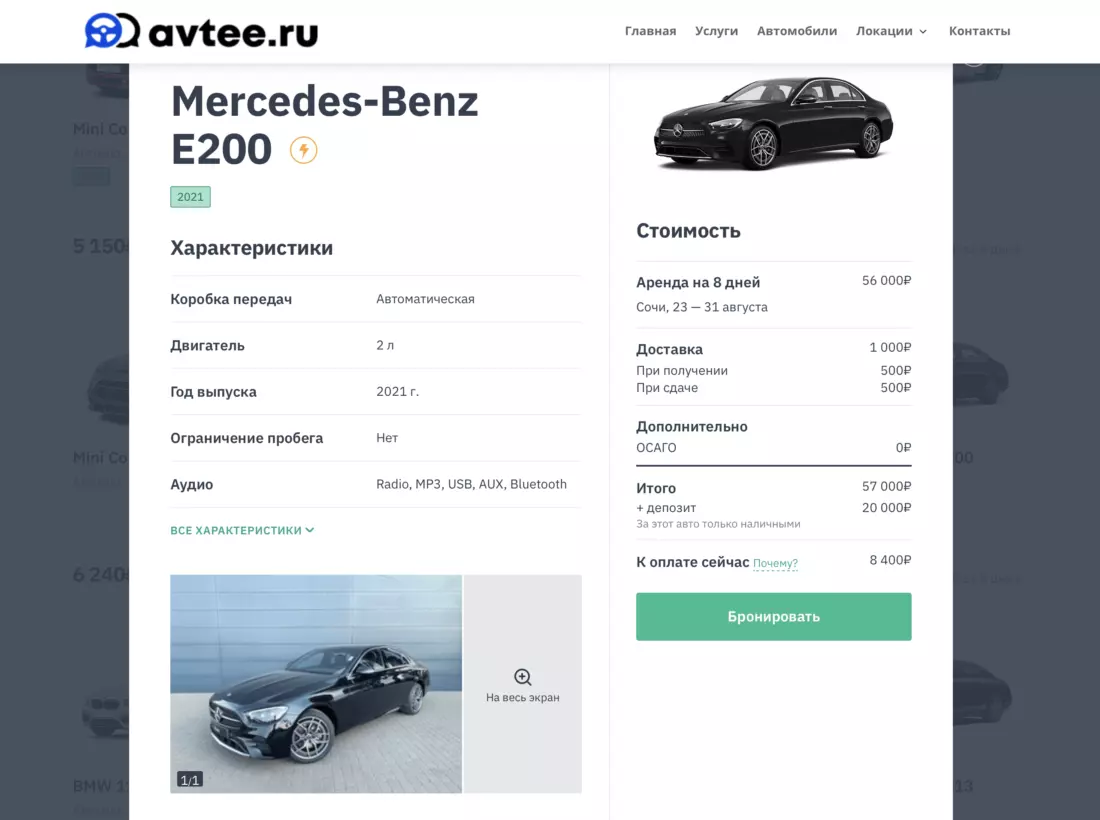
Task: Click the avtee.ru steering wheel logo icon
Action: tap(111, 31)
